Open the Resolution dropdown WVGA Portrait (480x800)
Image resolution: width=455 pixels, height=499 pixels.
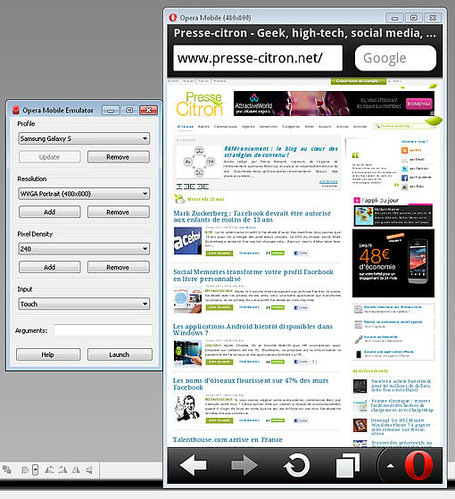(x=84, y=194)
